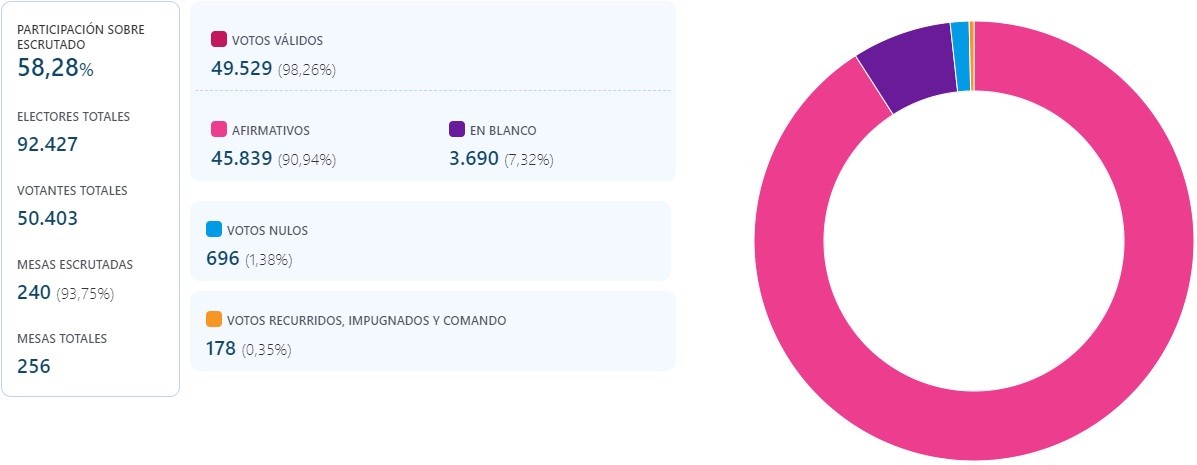Click the blue Votos Nulos legend swatch

214,229
